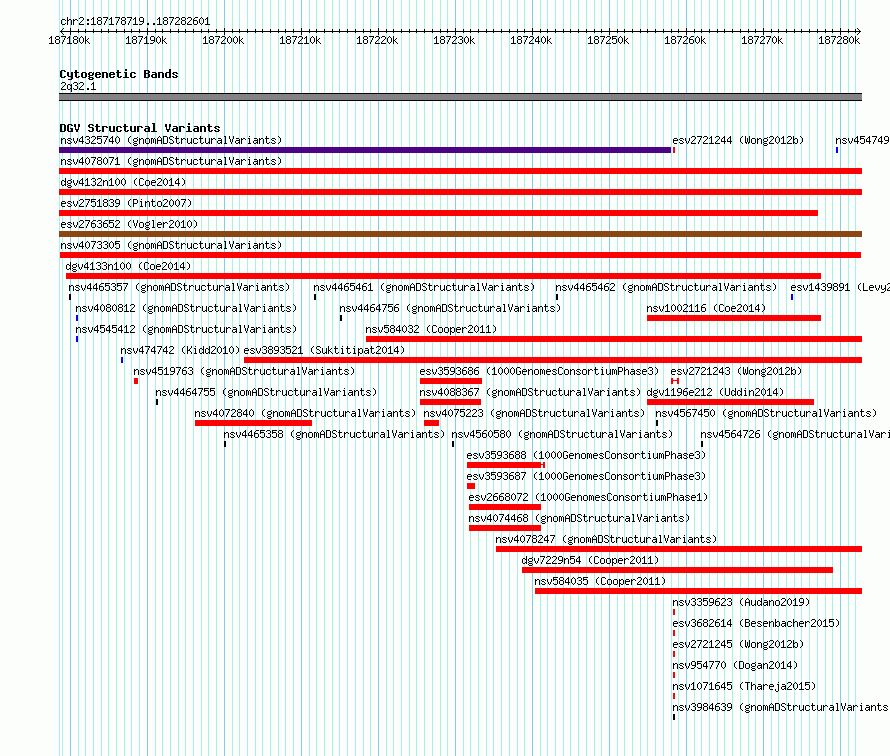The width and height of the screenshot is (890, 756).
Task: Click the 187260k ruler tick label
Action: pos(685,40)
